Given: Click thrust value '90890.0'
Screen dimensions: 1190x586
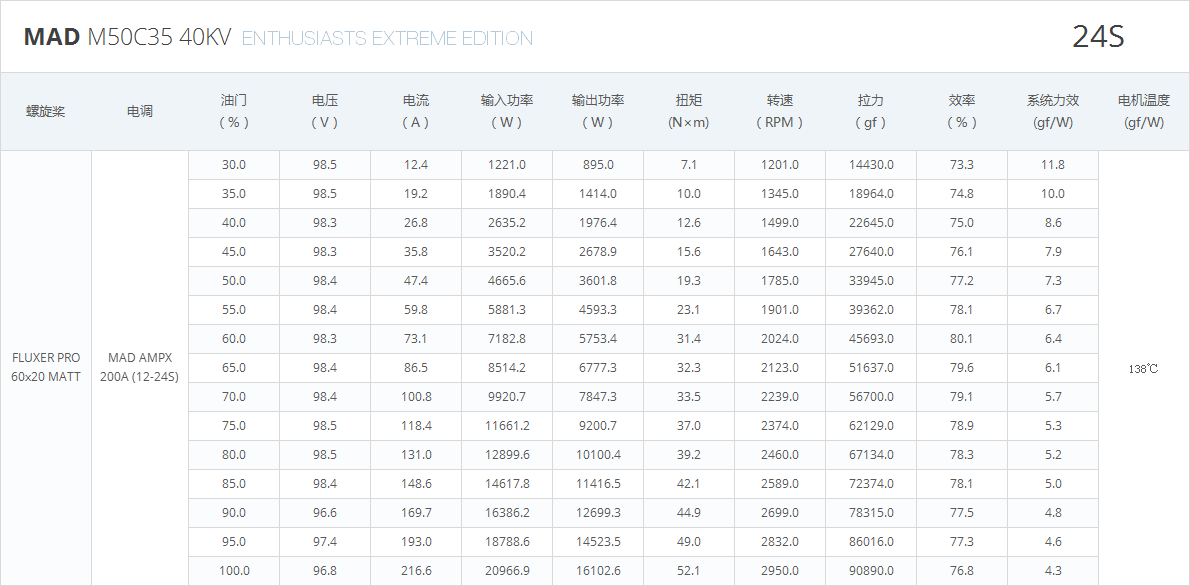Looking at the screenshot, I should [871, 571].
